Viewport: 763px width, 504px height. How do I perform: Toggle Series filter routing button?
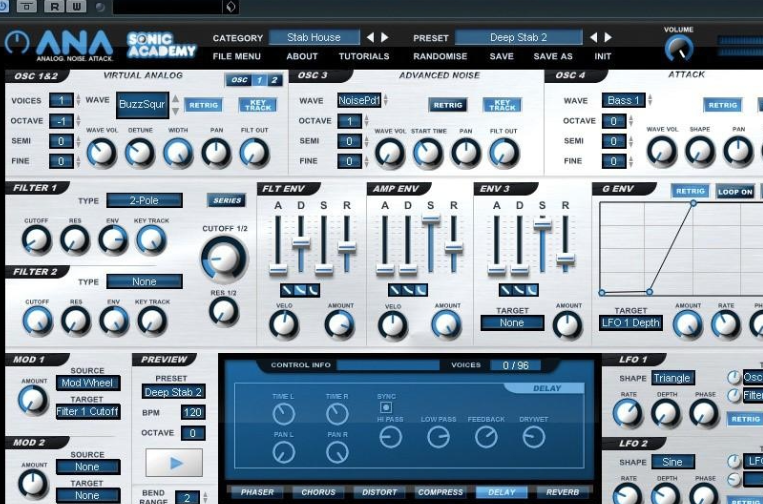pyautogui.click(x=227, y=200)
